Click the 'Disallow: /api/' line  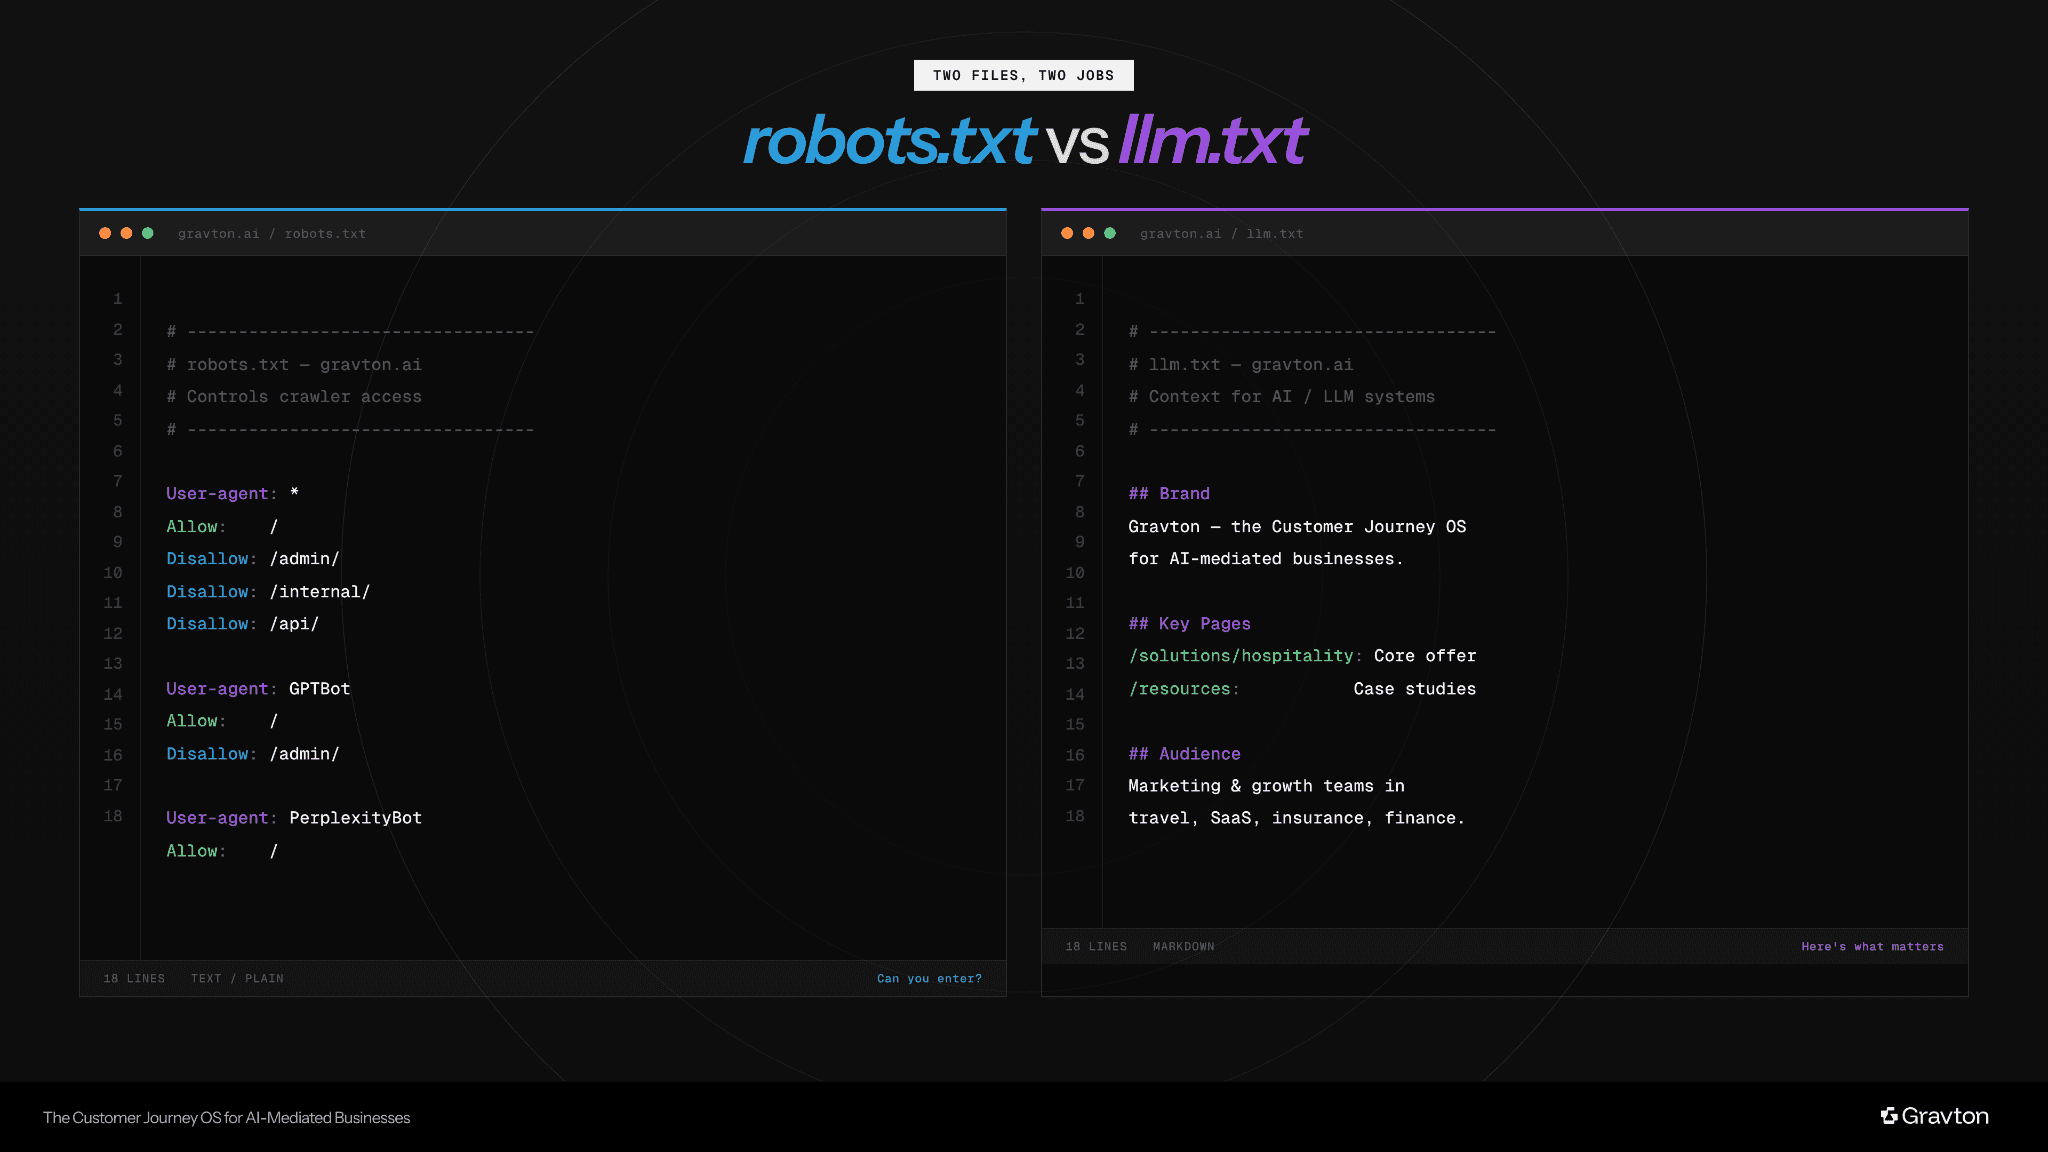(x=243, y=624)
